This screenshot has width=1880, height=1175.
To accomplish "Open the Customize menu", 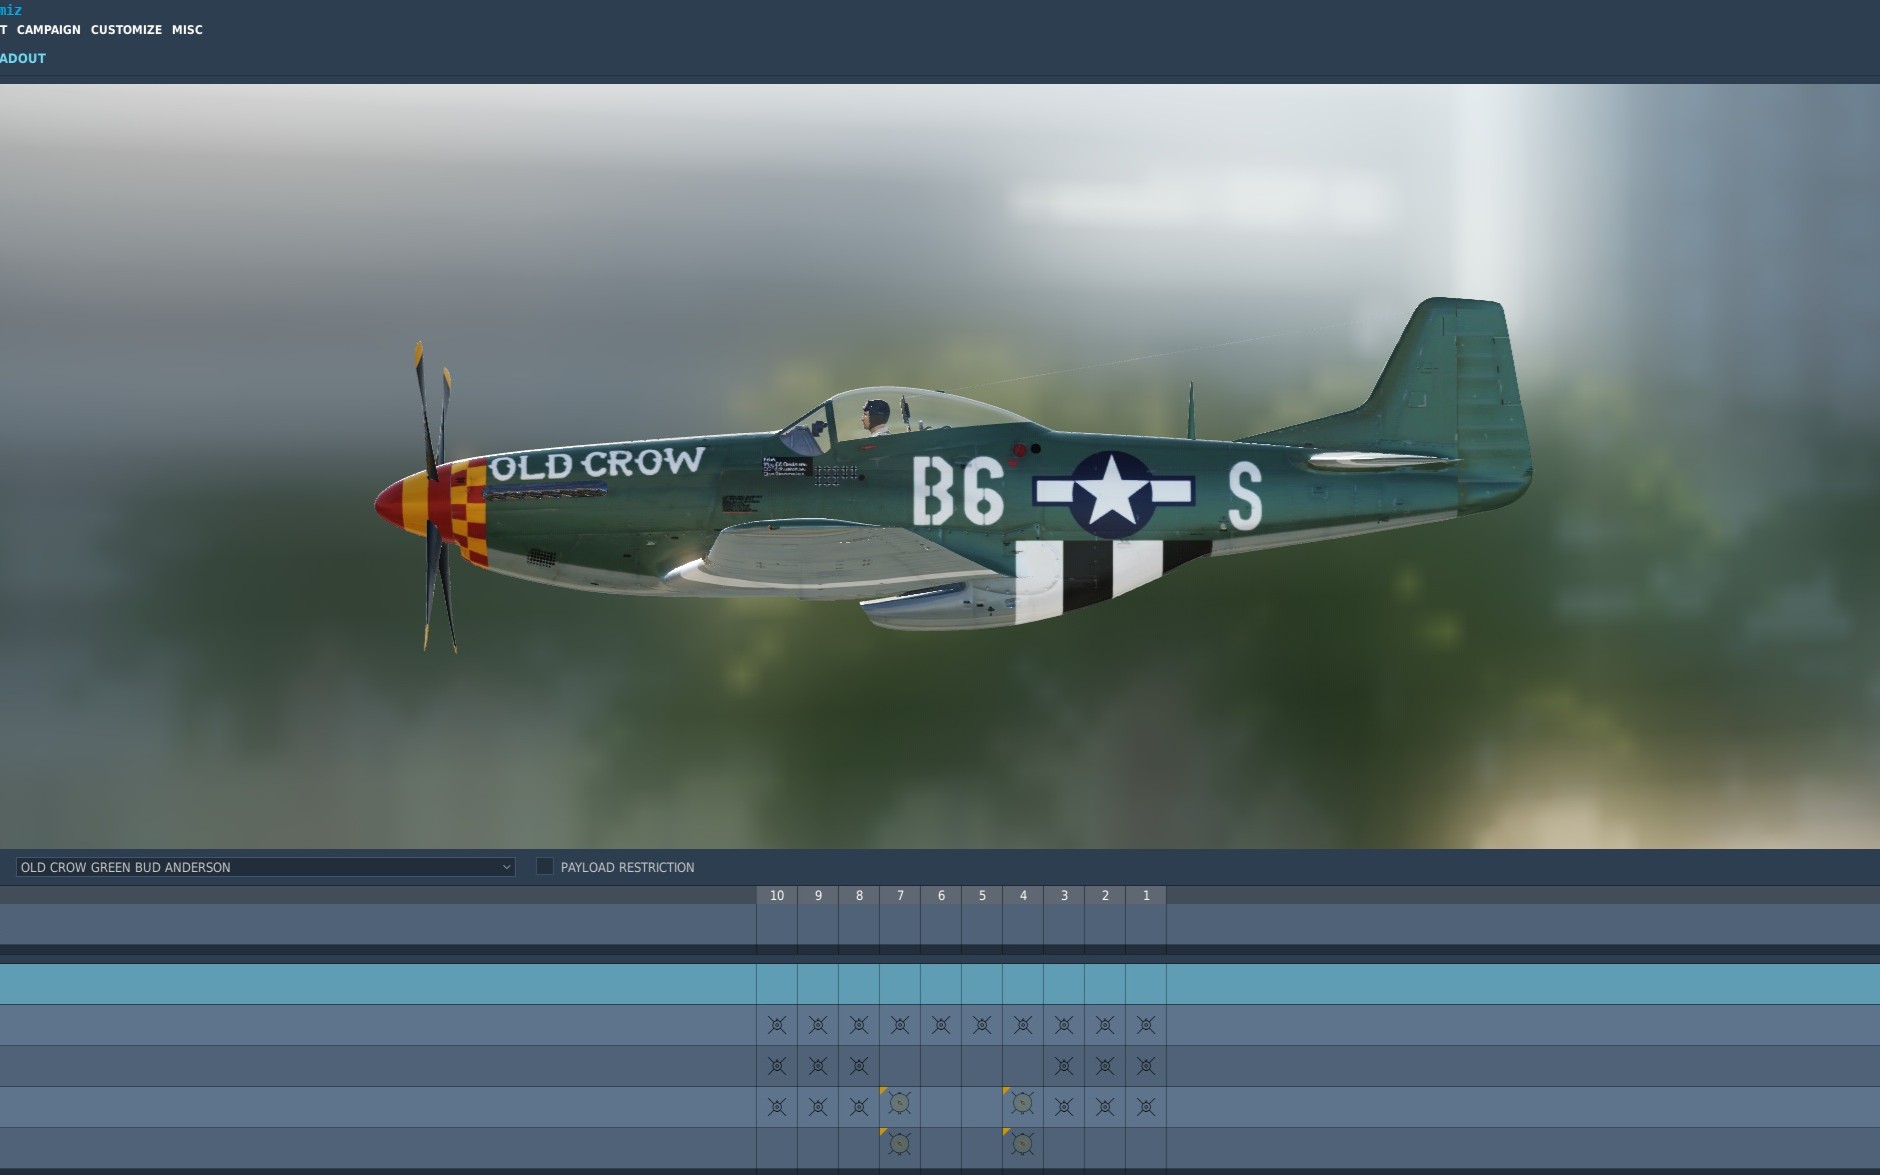I will tap(126, 30).
